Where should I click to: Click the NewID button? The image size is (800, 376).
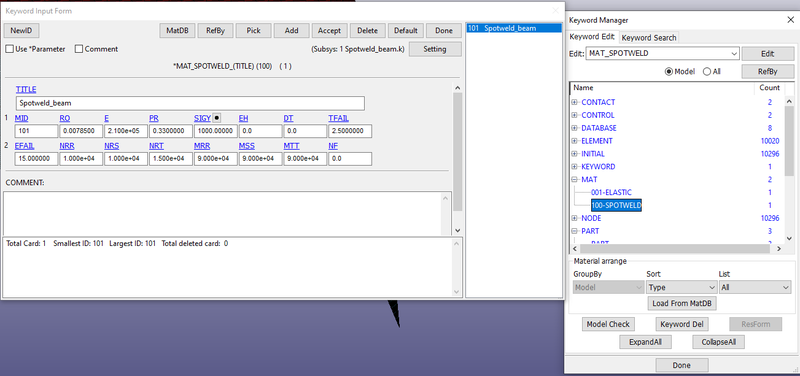click(21, 31)
